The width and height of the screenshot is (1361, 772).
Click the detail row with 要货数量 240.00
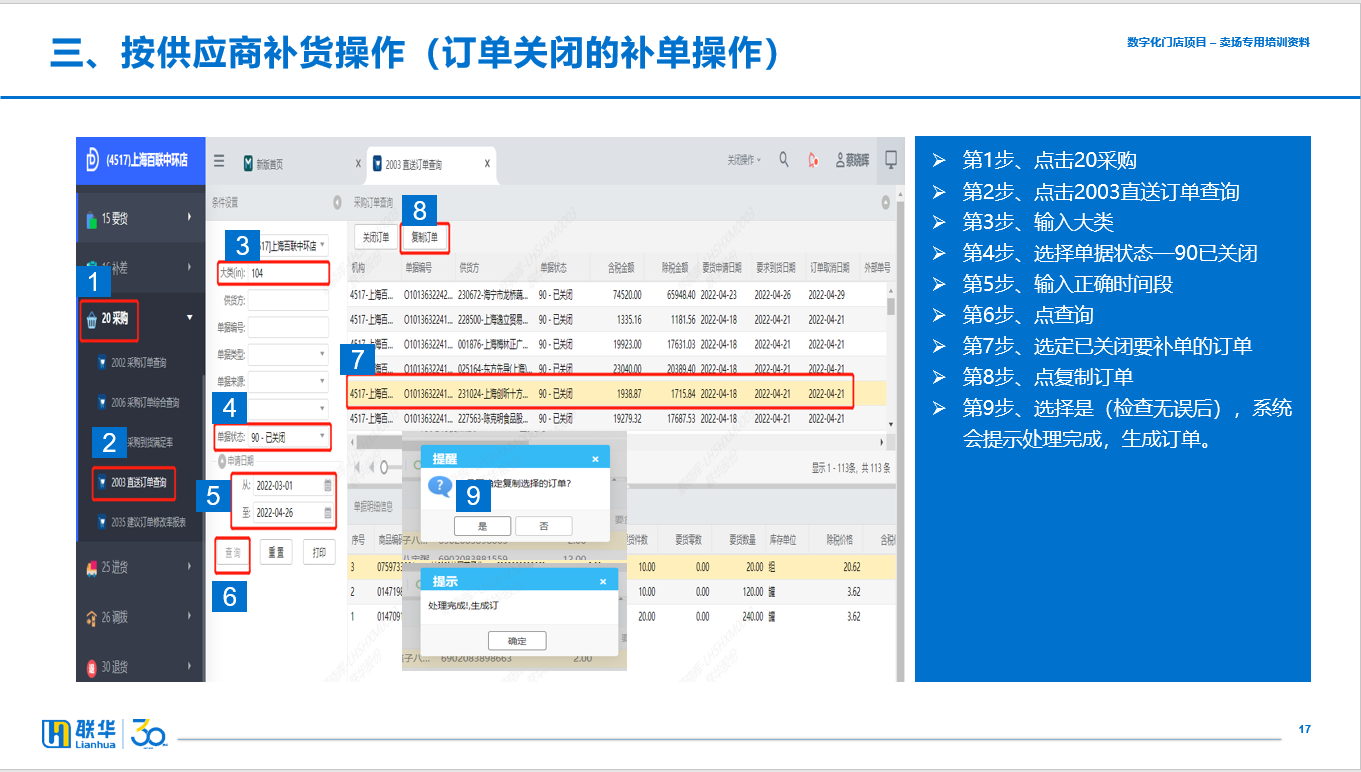click(x=619, y=617)
